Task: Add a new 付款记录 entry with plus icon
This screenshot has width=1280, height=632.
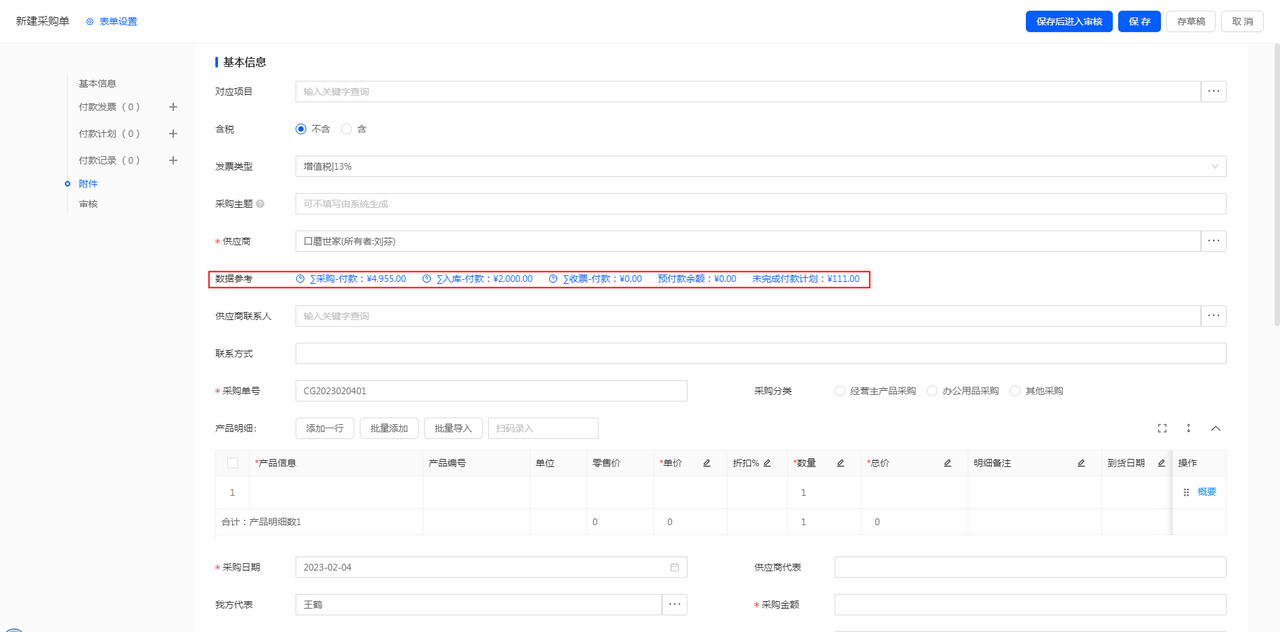Action: pyautogui.click(x=173, y=160)
